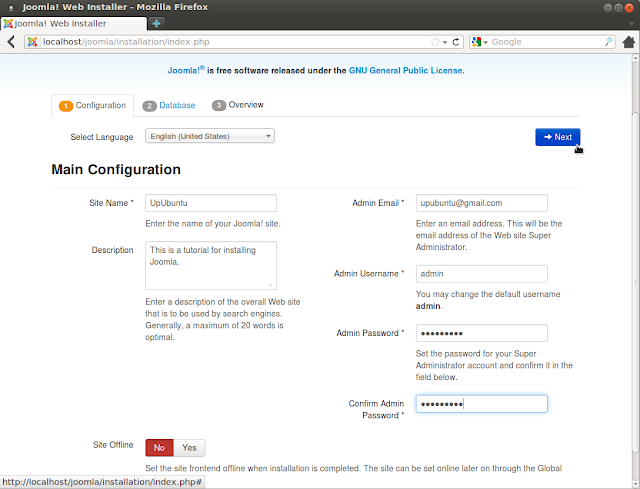The width and height of the screenshot is (640, 489).
Task: Focus the Description text area
Action: point(211,265)
